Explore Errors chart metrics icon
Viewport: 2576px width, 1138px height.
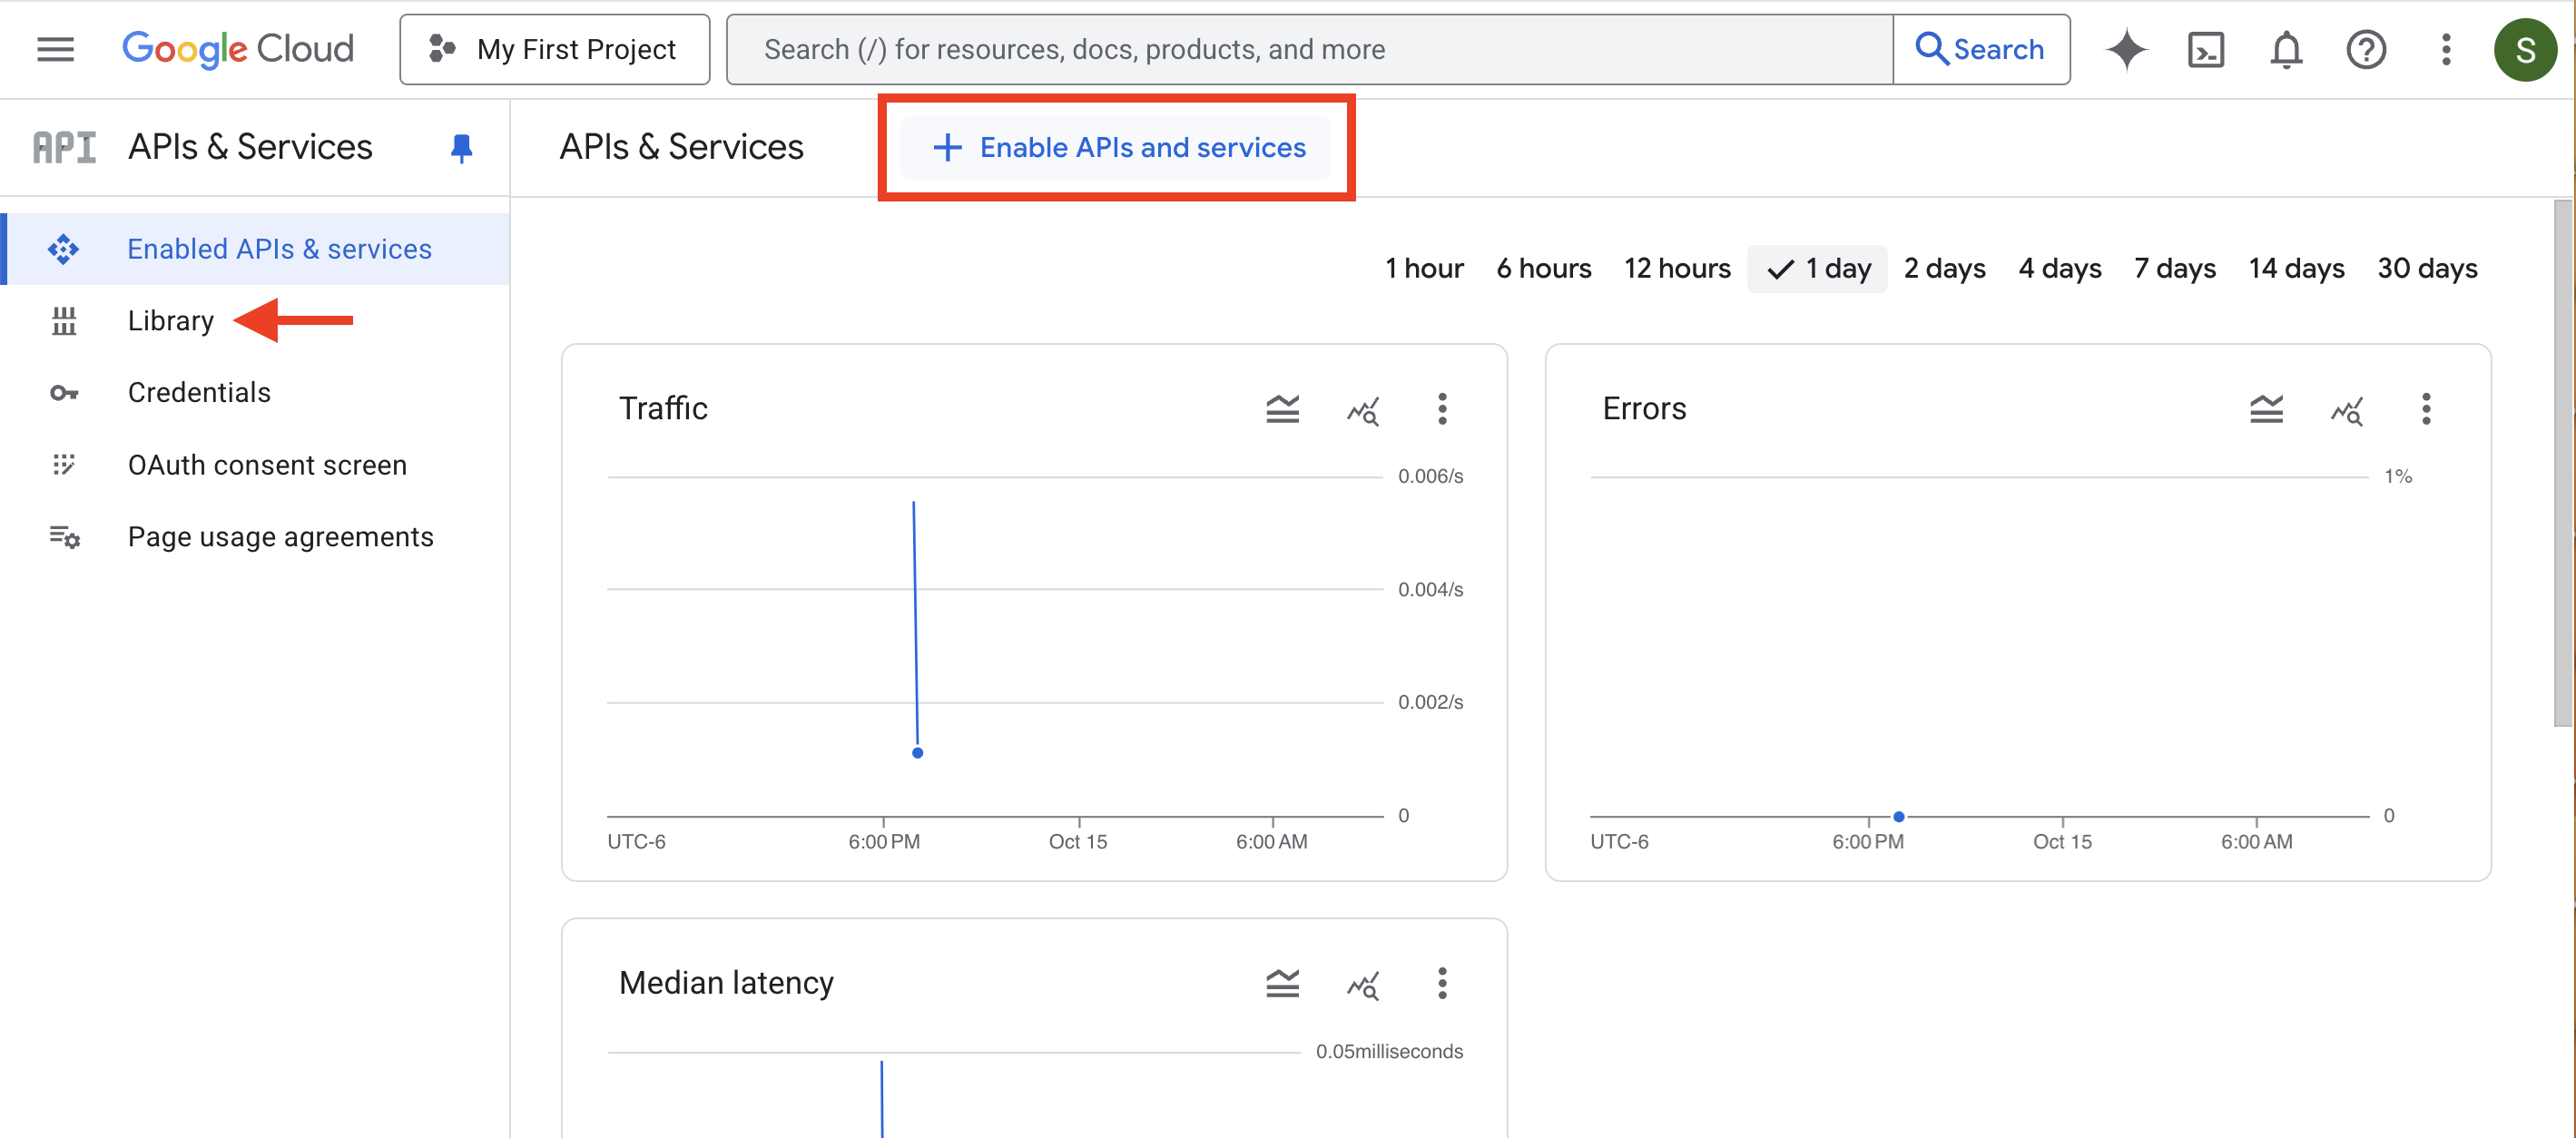point(2346,409)
